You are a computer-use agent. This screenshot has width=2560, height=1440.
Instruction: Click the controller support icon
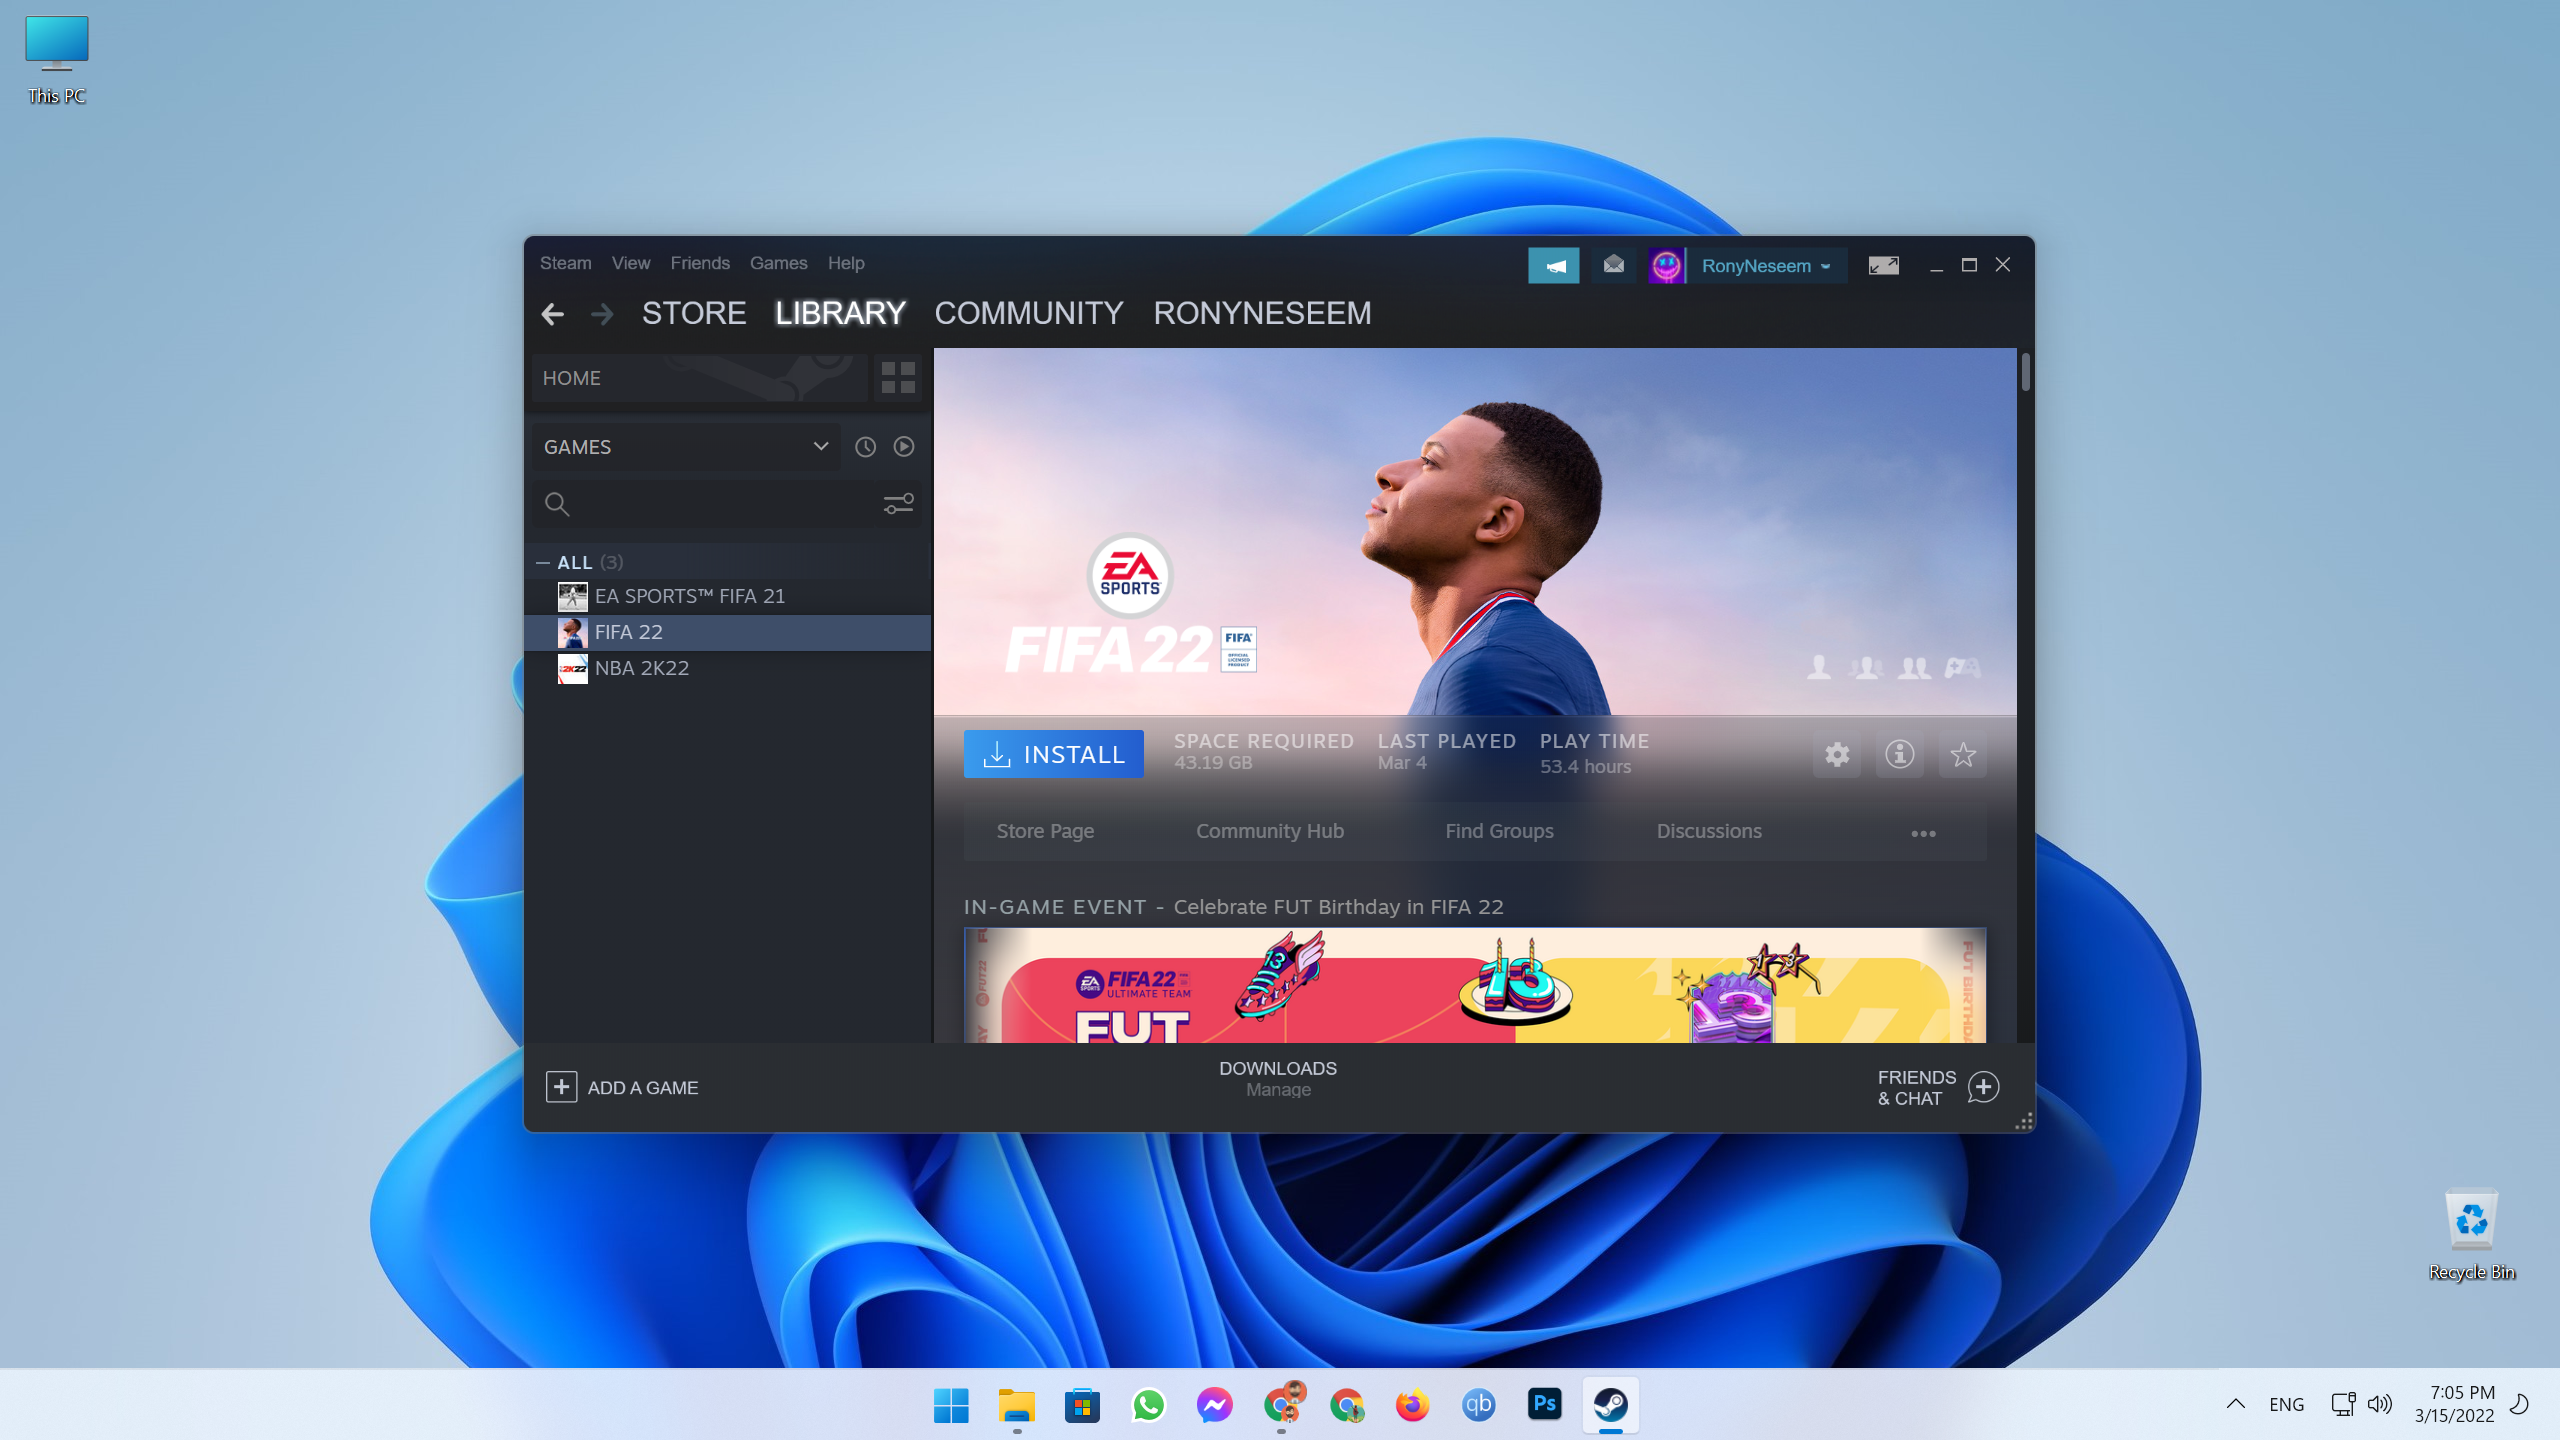point(1962,667)
